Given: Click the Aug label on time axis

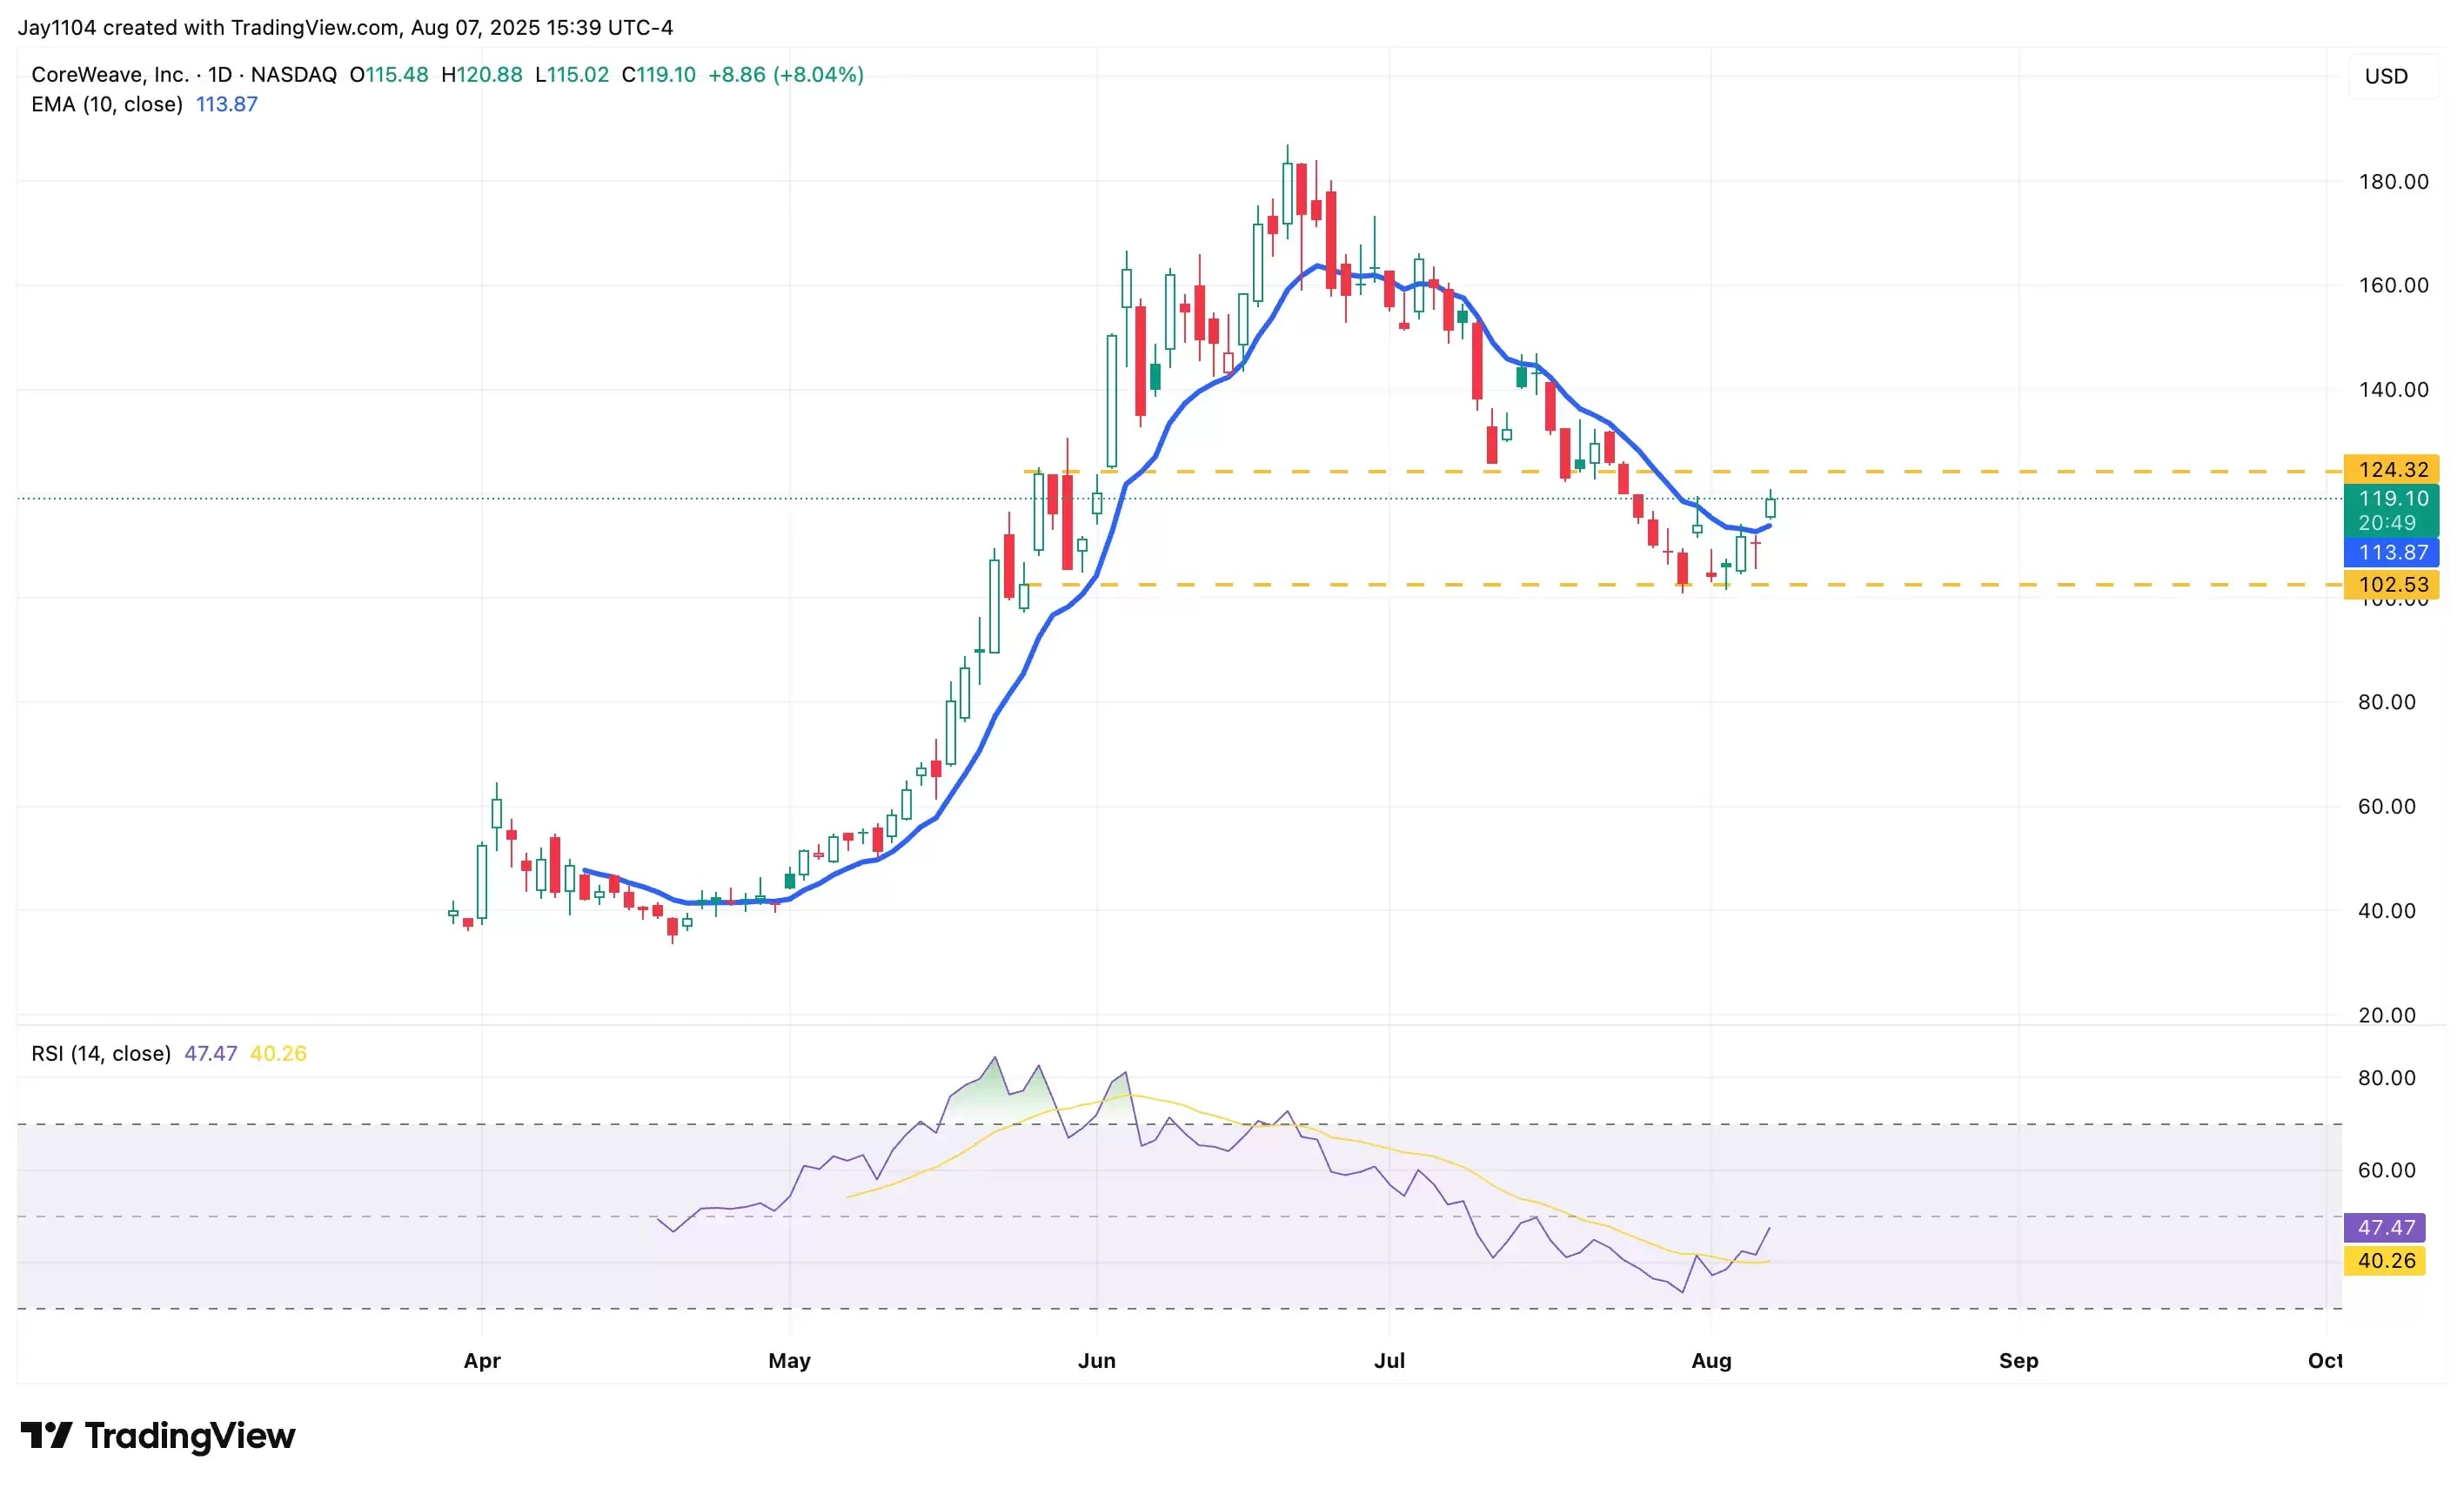Looking at the screenshot, I should (1711, 1360).
